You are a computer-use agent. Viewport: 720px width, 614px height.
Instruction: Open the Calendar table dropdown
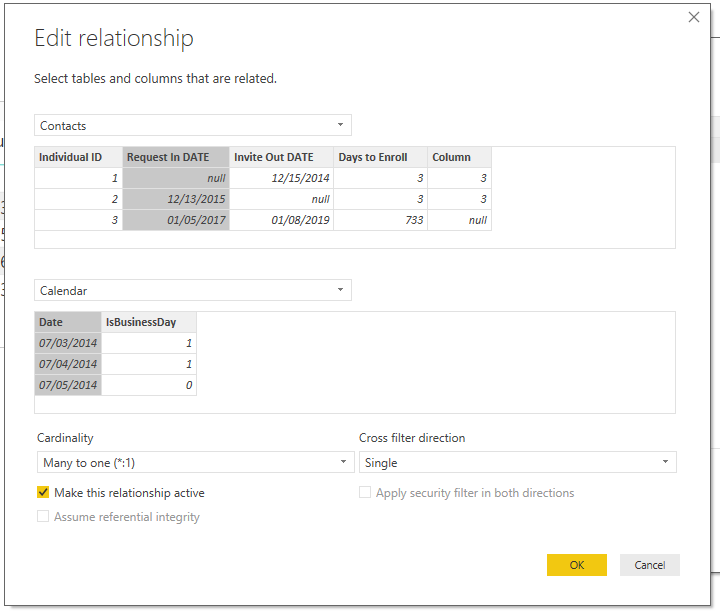(193, 290)
